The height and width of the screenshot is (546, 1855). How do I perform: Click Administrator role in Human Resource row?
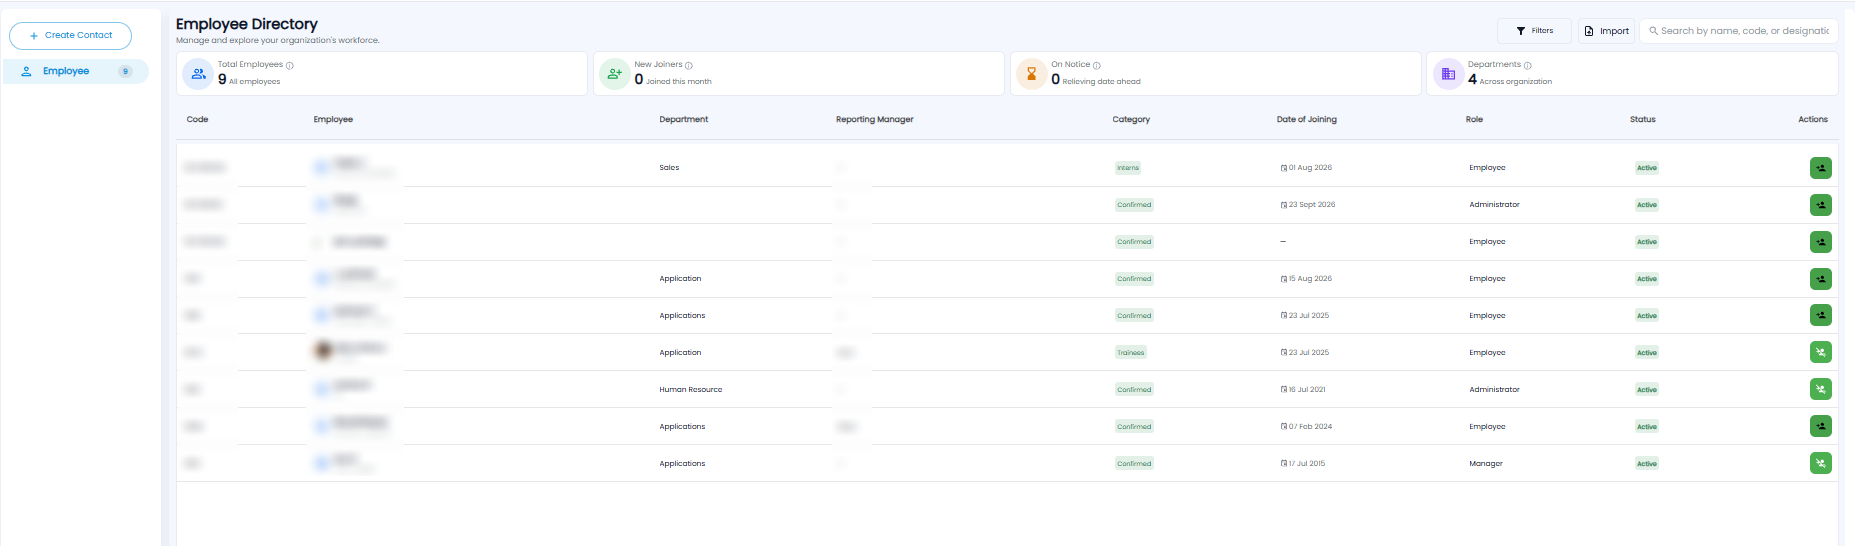point(1494,390)
